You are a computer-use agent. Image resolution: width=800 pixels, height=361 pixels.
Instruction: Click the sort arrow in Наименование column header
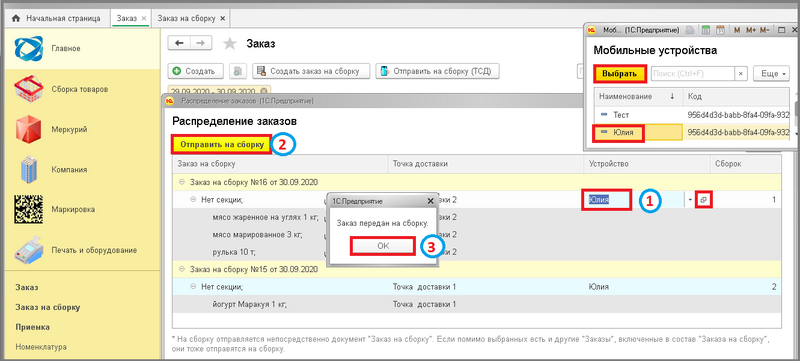[x=672, y=96]
